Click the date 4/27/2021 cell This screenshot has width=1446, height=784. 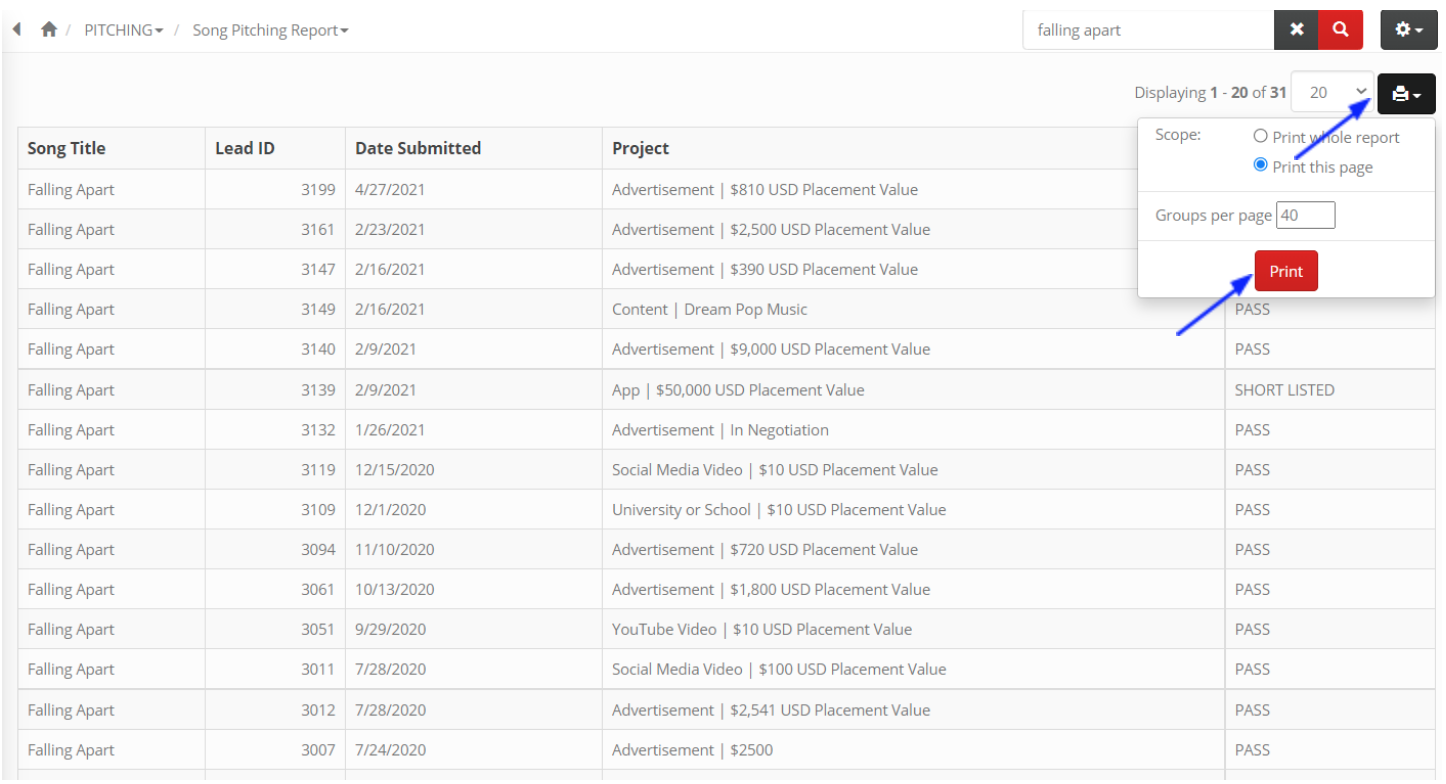[473, 189]
